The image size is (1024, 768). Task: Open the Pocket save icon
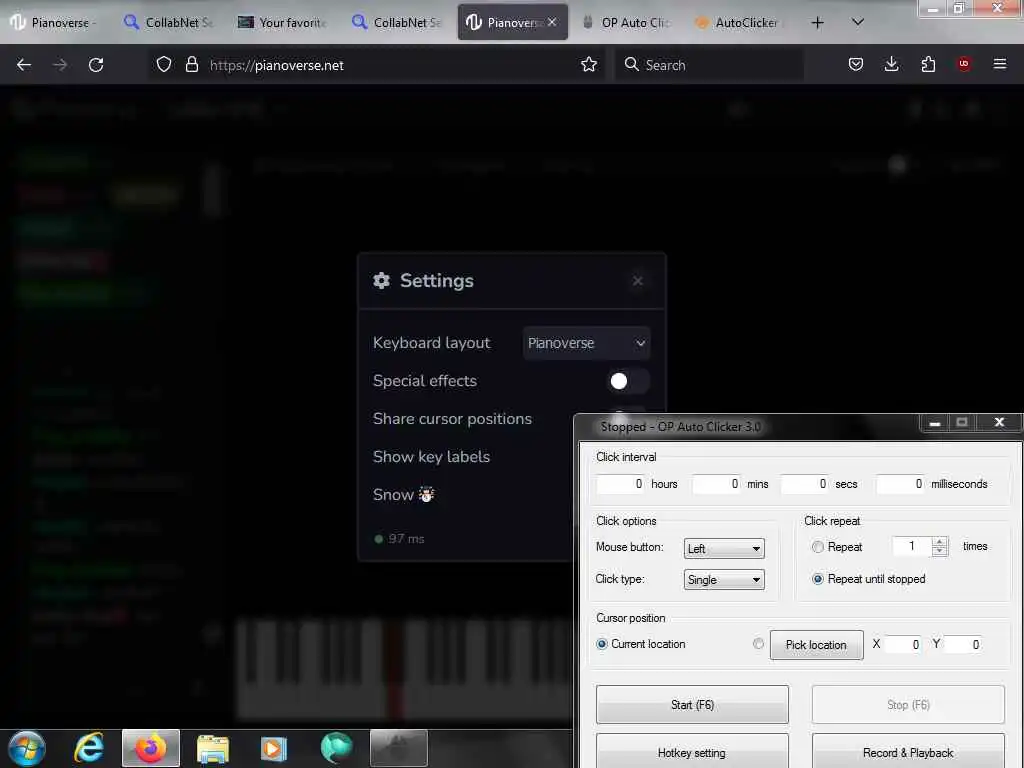coord(856,64)
